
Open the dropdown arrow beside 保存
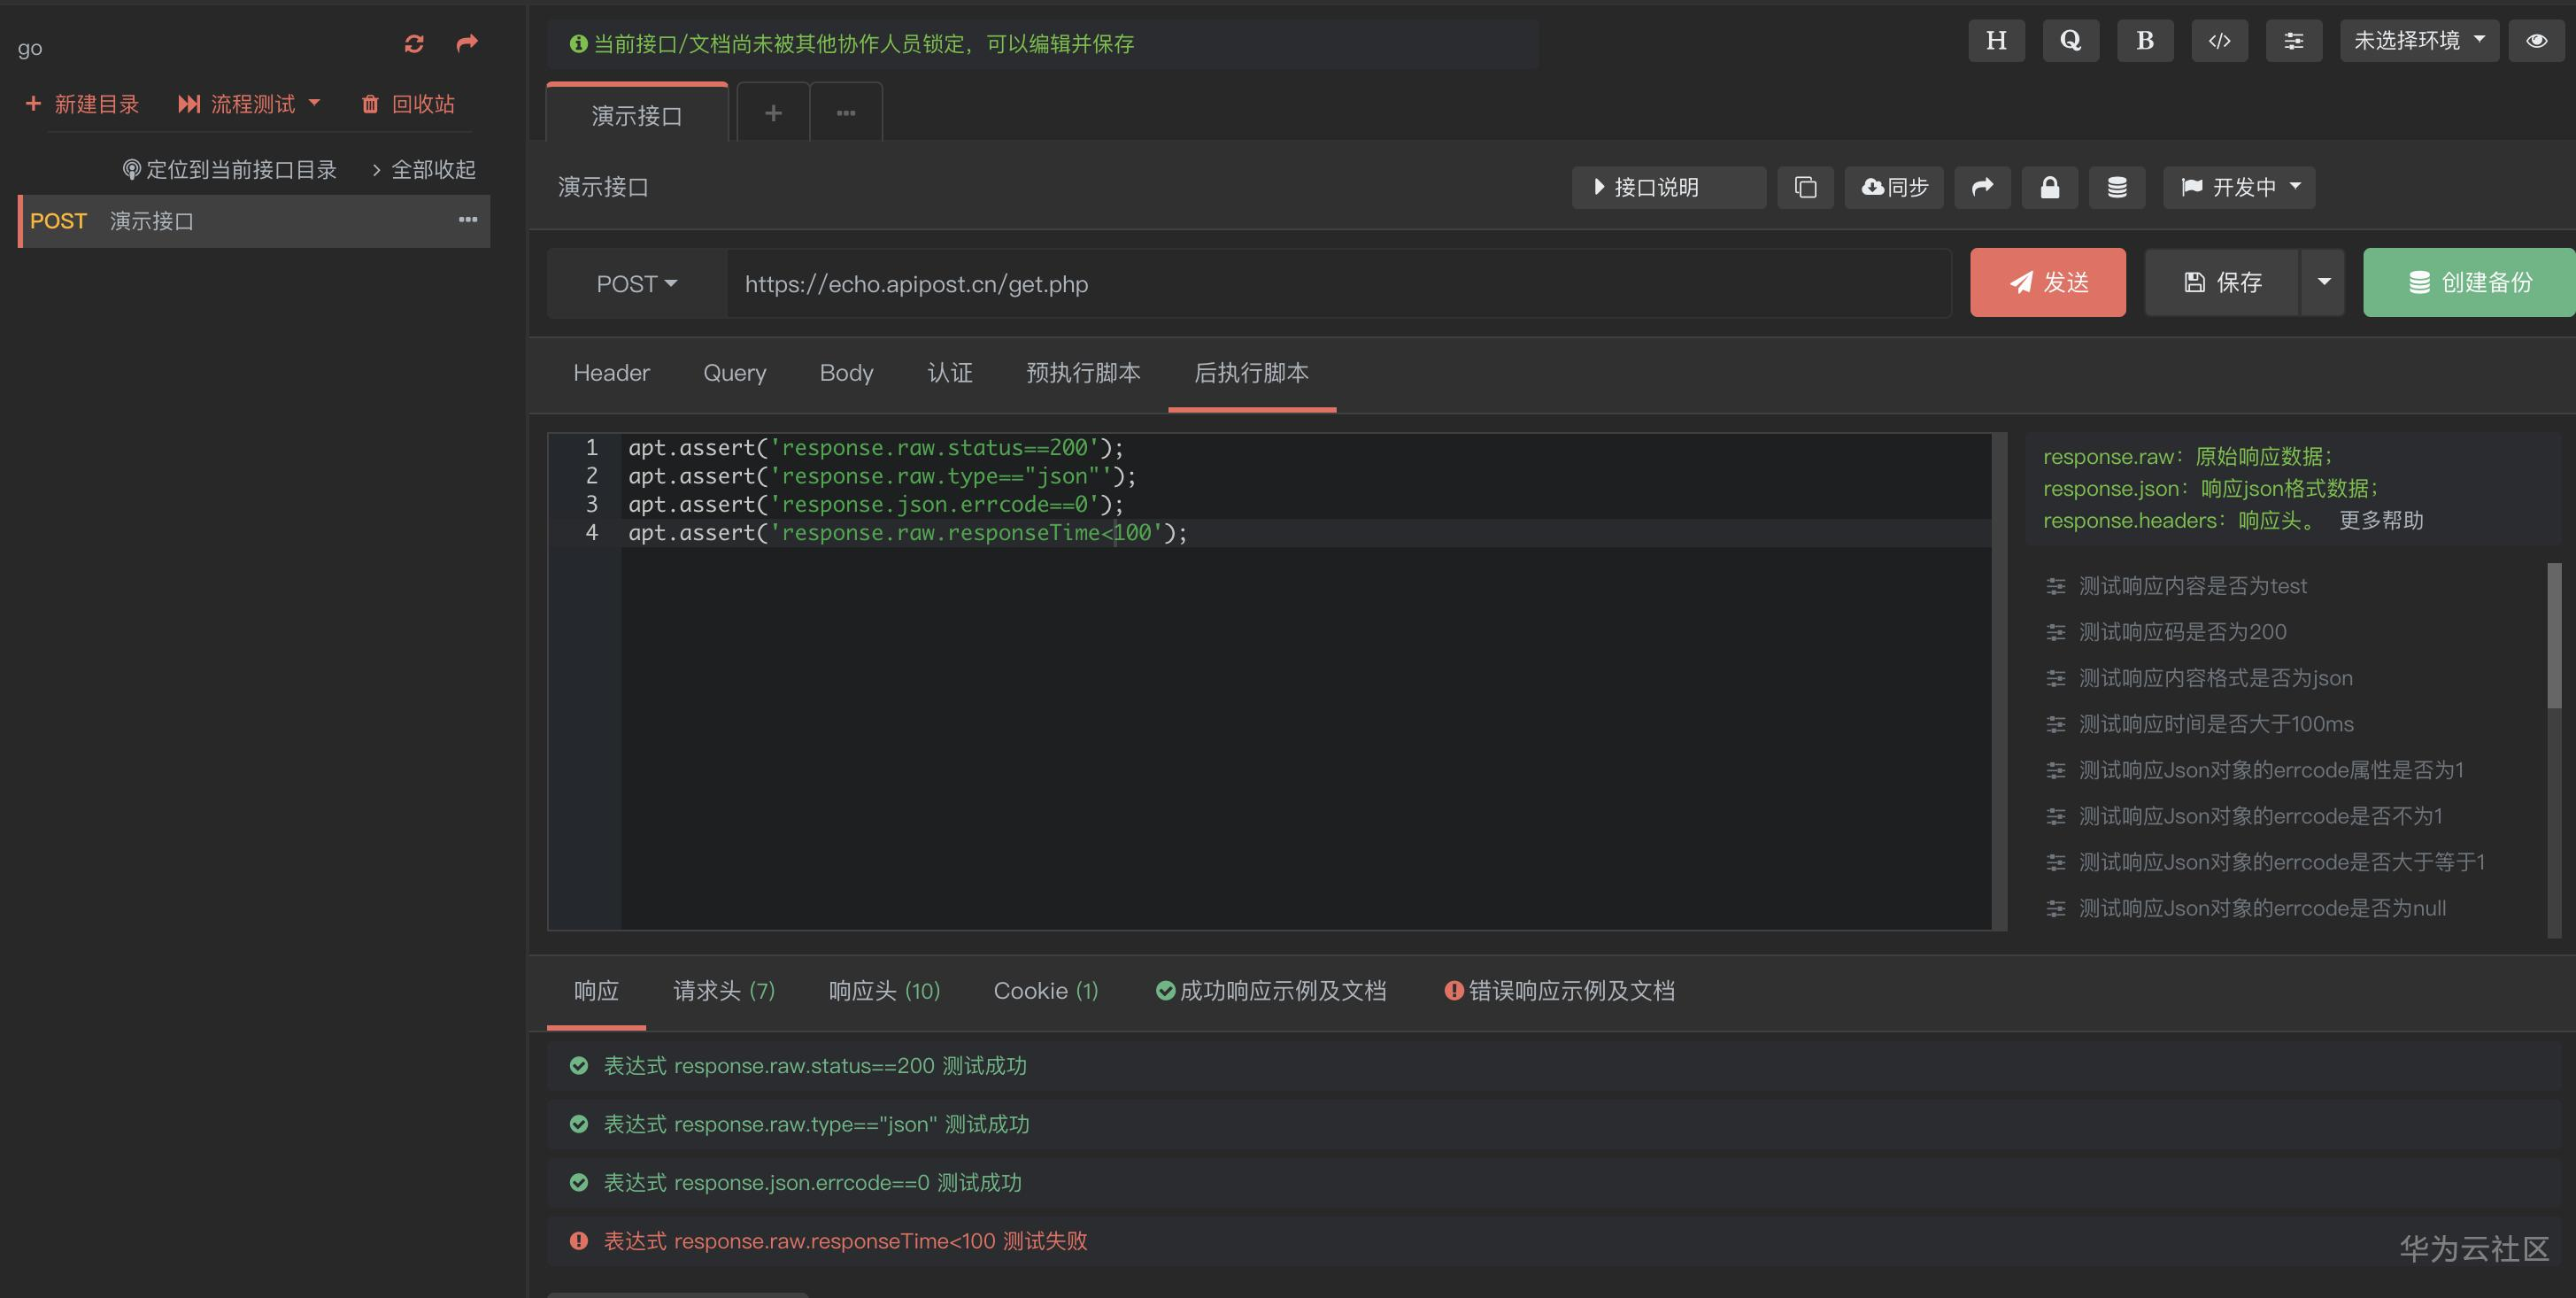pos(2324,282)
